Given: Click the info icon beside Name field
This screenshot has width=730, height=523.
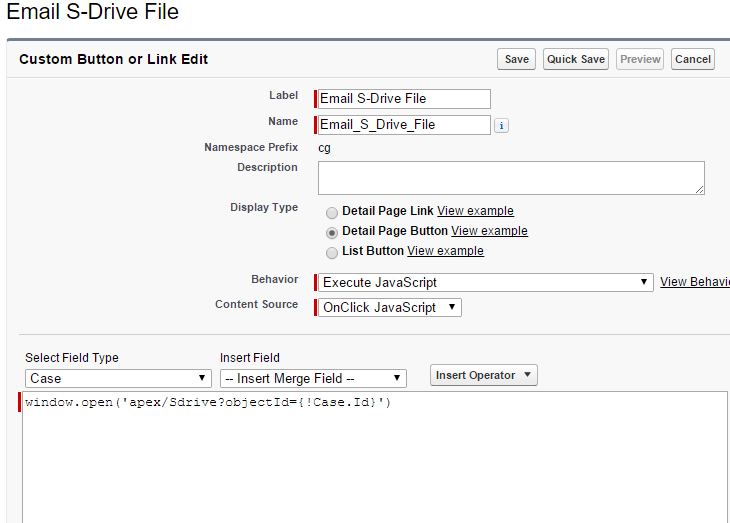Looking at the screenshot, I should [x=501, y=126].
